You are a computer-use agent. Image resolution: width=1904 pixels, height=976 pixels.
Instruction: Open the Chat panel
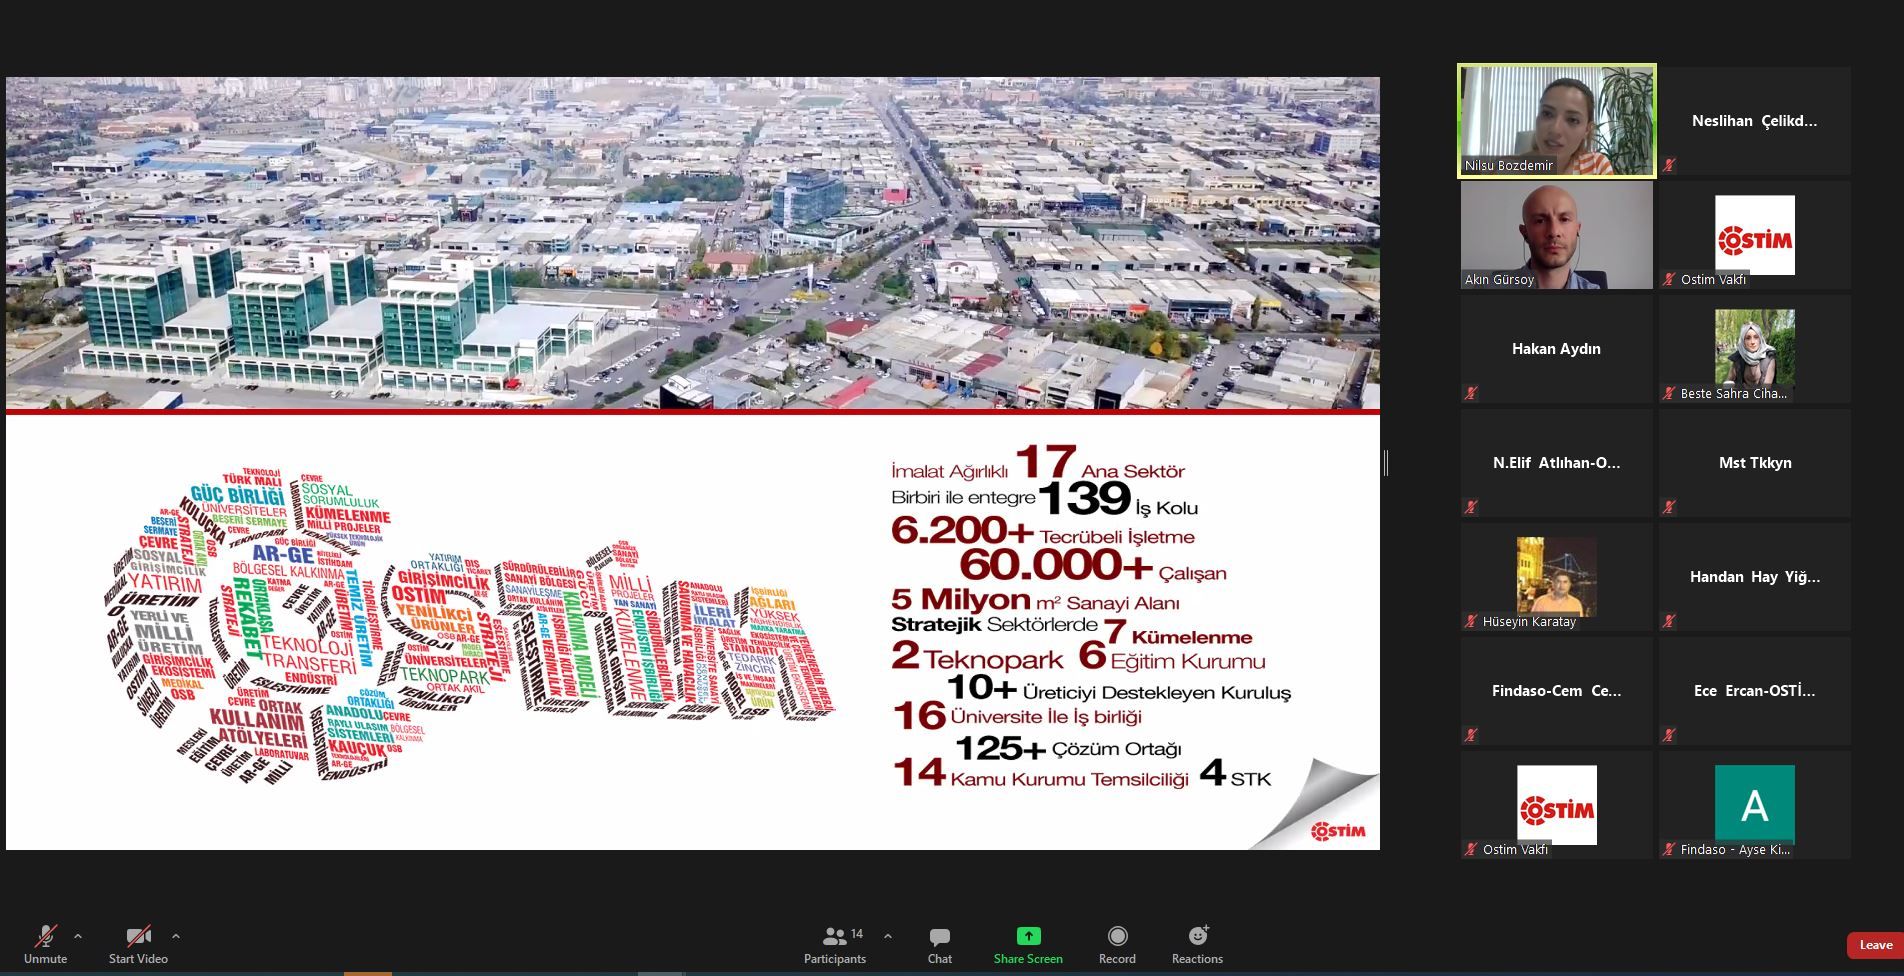point(940,945)
